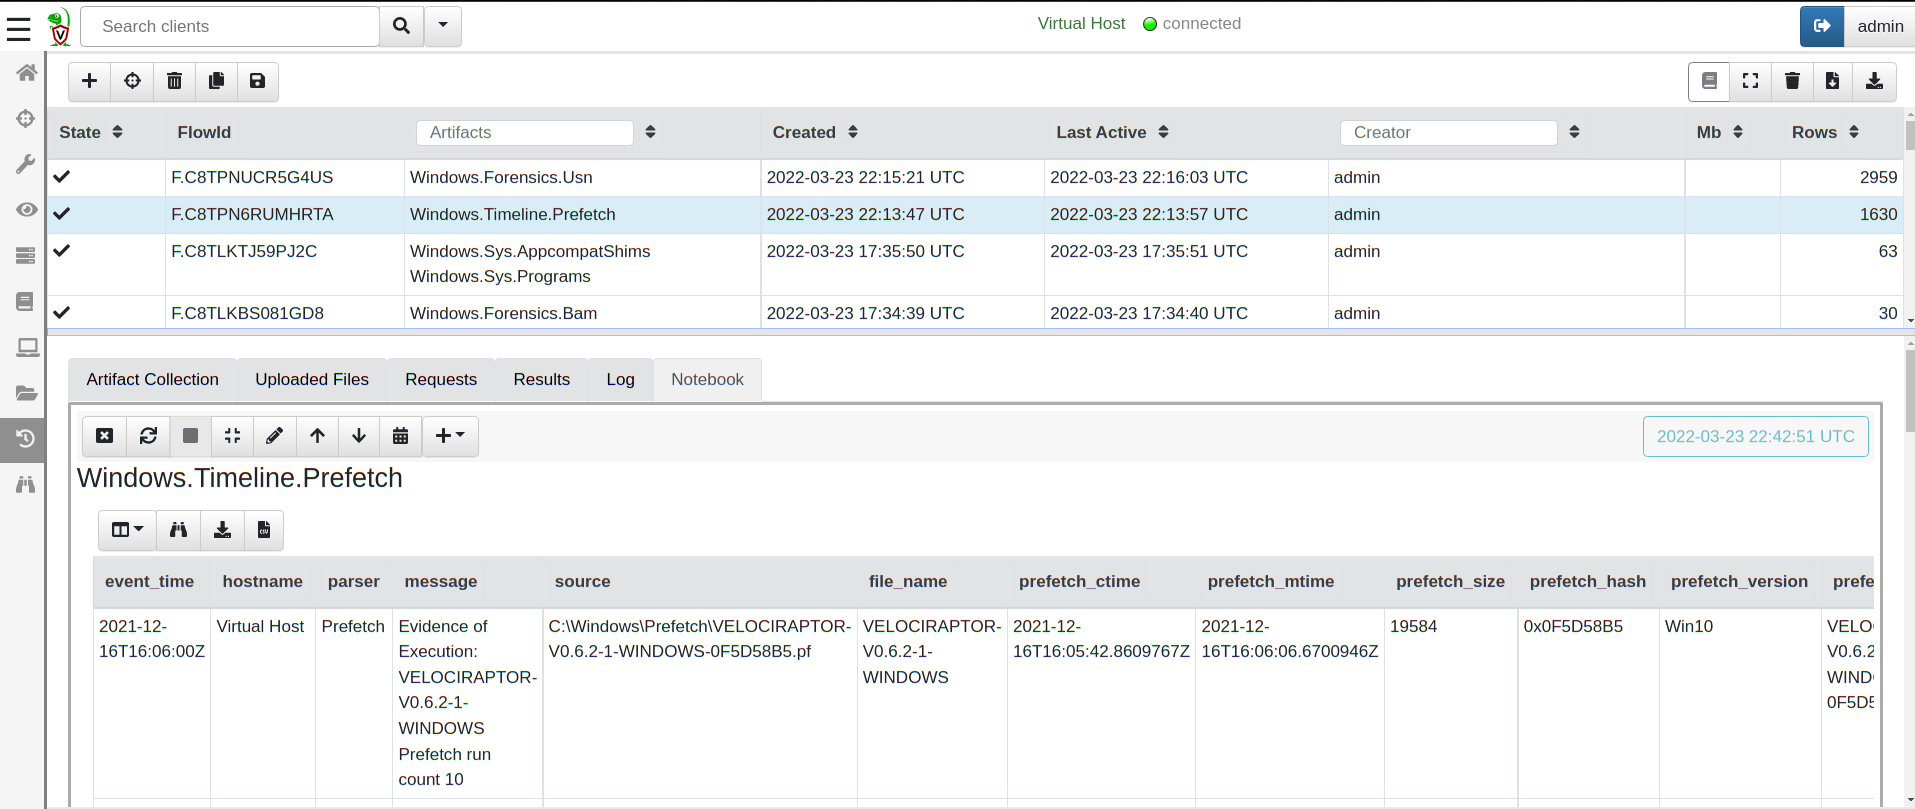This screenshot has width=1915, height=809.
Task: Click the binoculars icon in the results table toolbar
Action: coord(178,530)
